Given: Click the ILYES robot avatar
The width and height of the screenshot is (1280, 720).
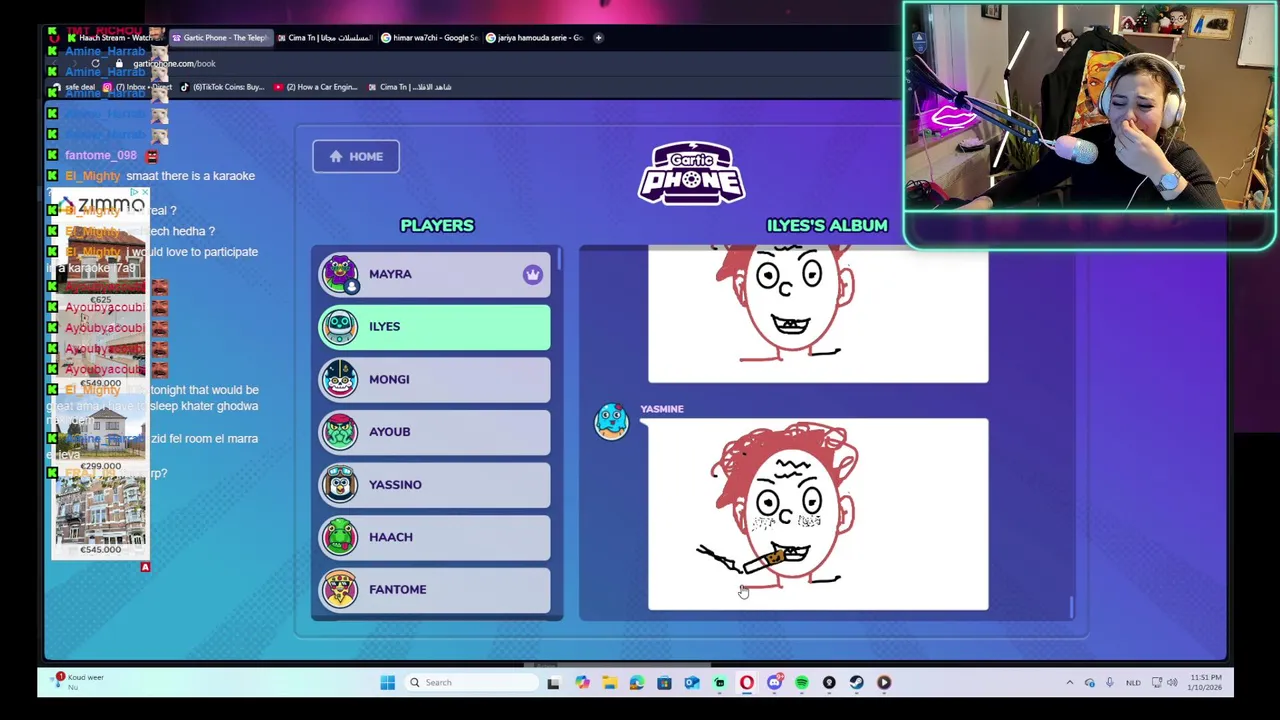Looking at the screenshot, I should pyautogui.click(x=340, y=327).
